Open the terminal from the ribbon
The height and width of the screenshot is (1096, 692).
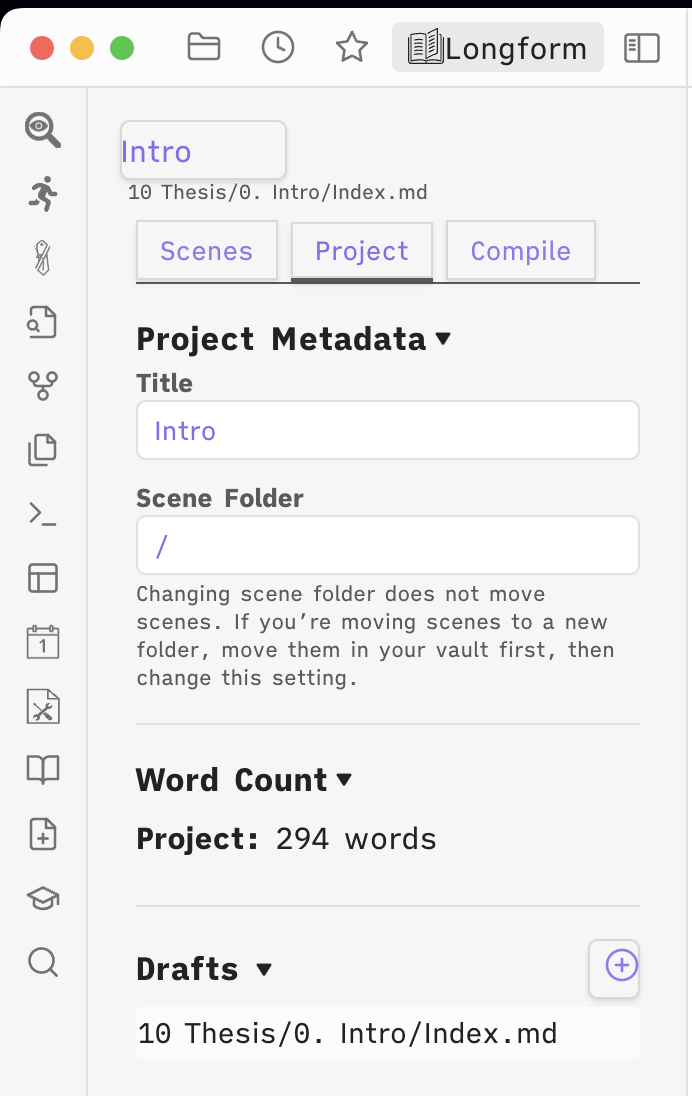[41, 514]
